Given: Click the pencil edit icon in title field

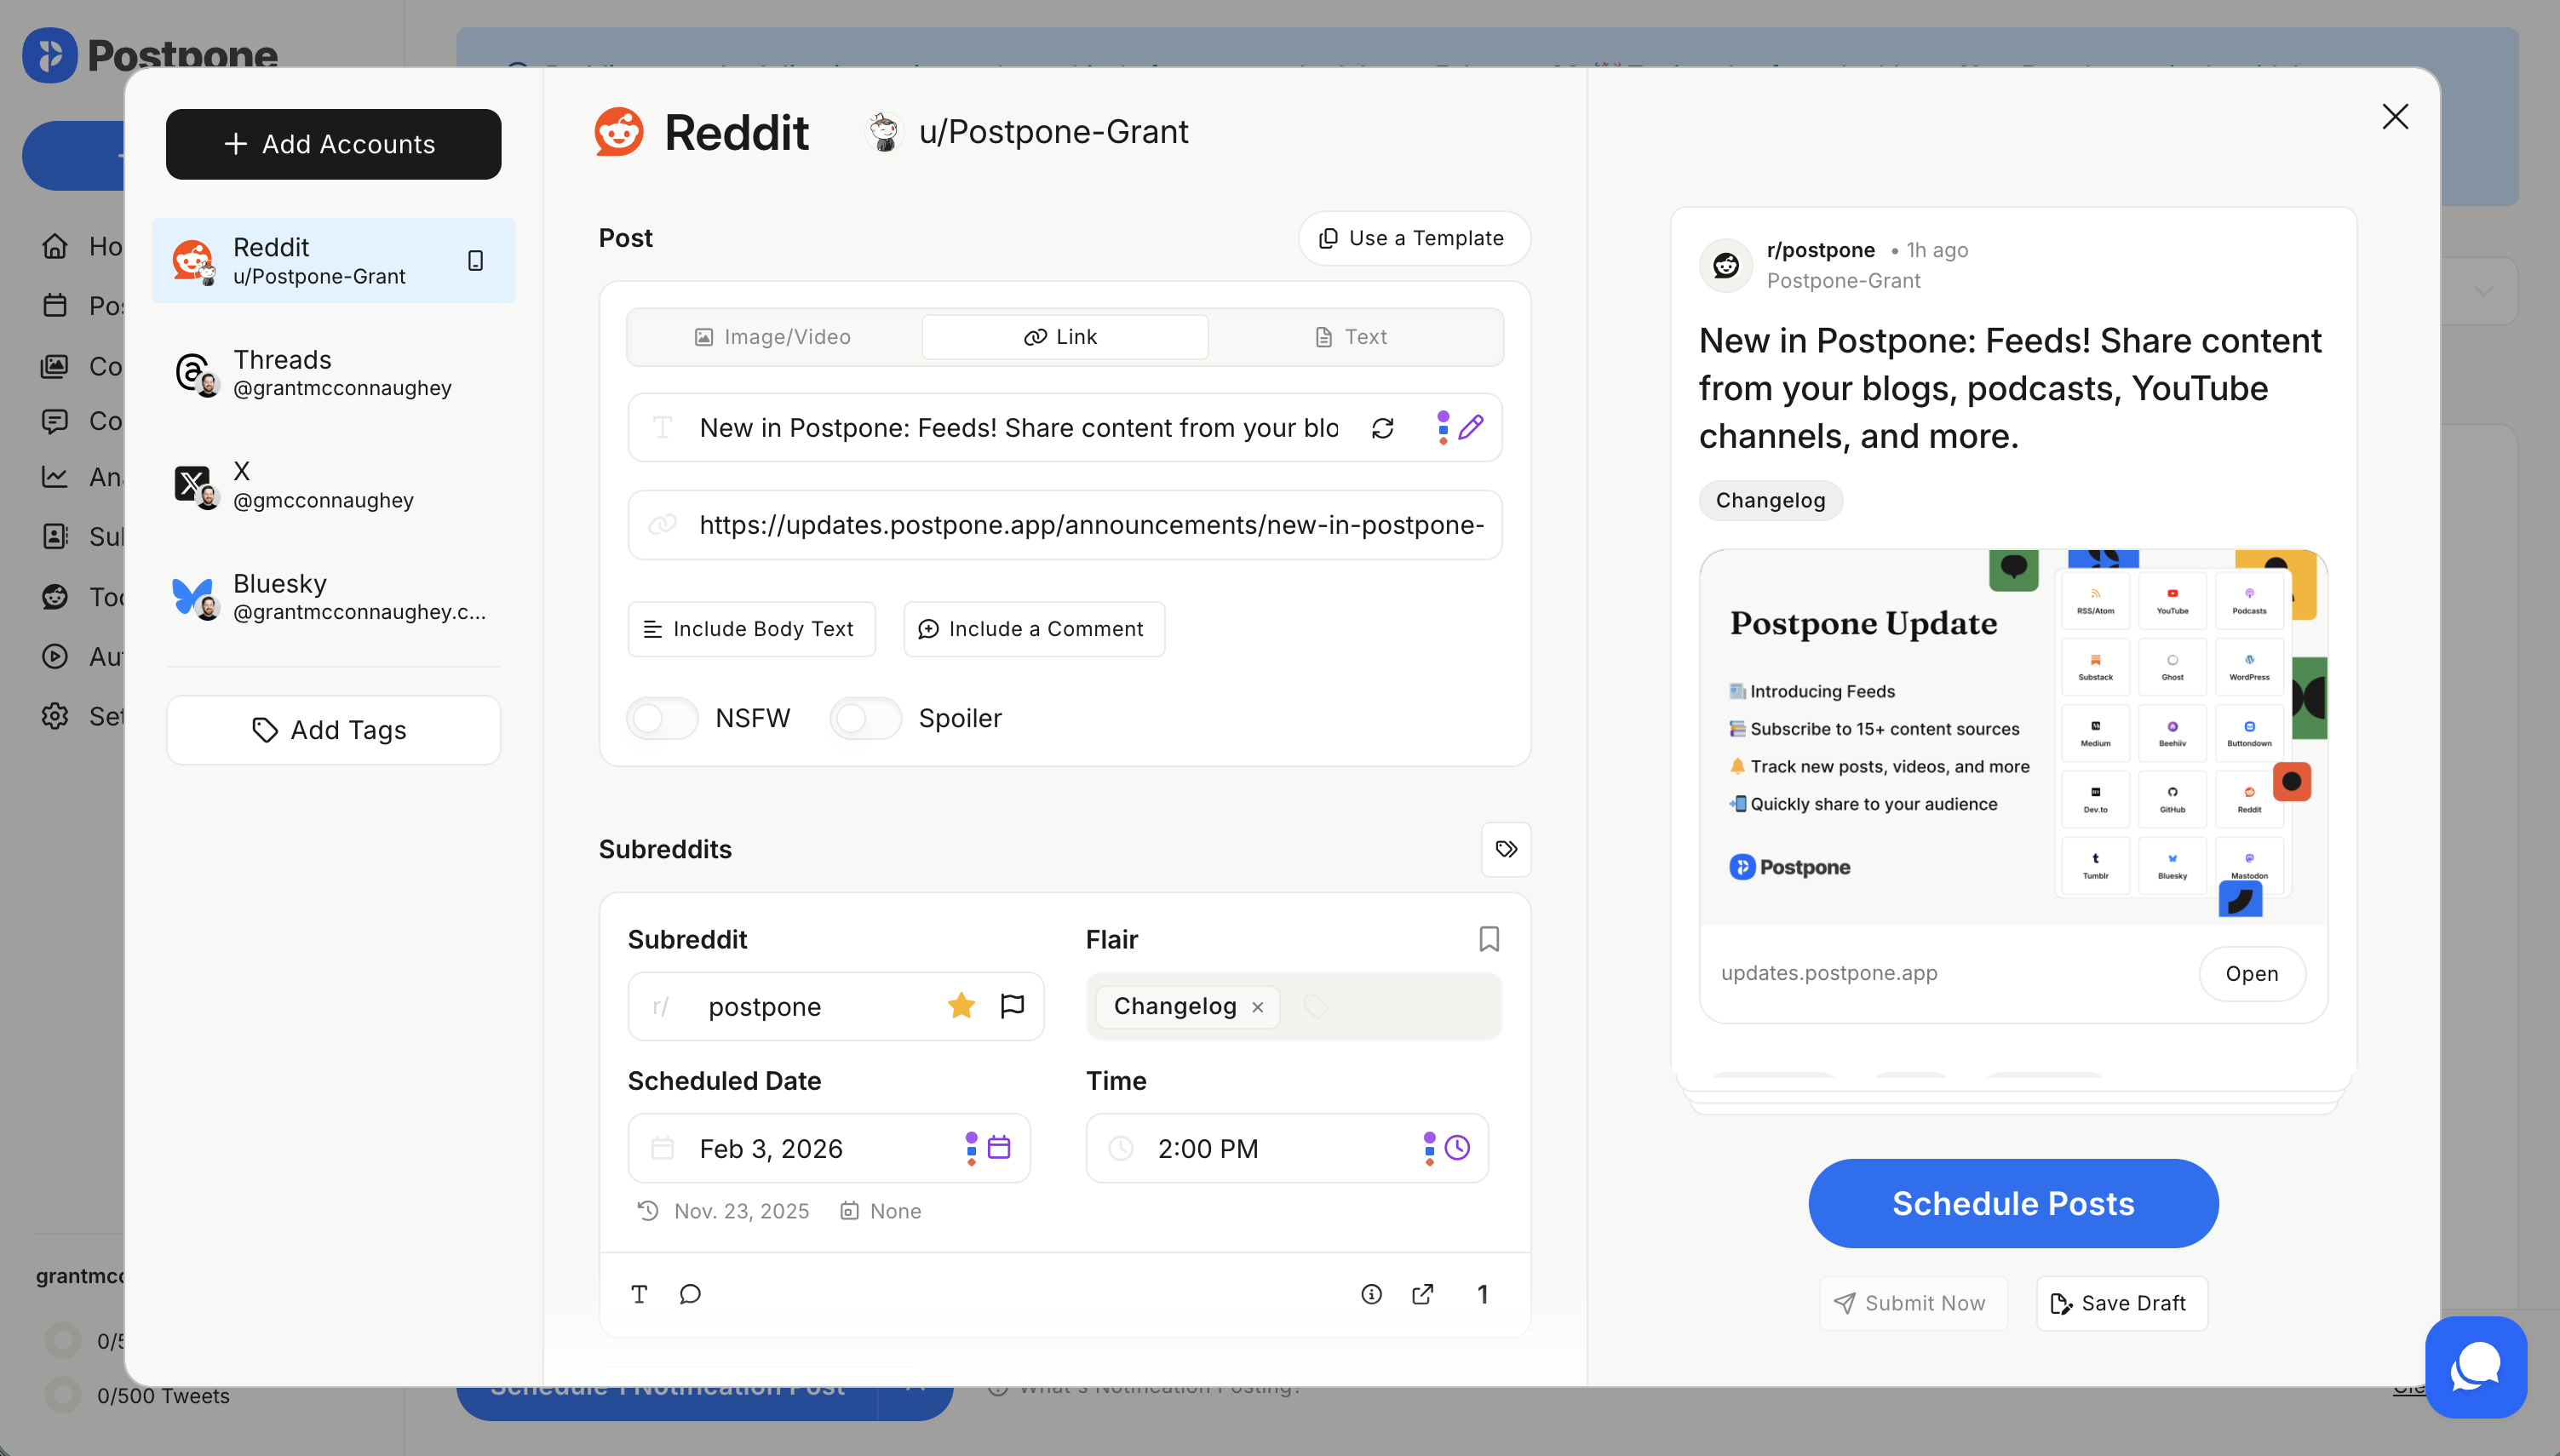Looking at the screenshot, I should tap(1470, 428).
